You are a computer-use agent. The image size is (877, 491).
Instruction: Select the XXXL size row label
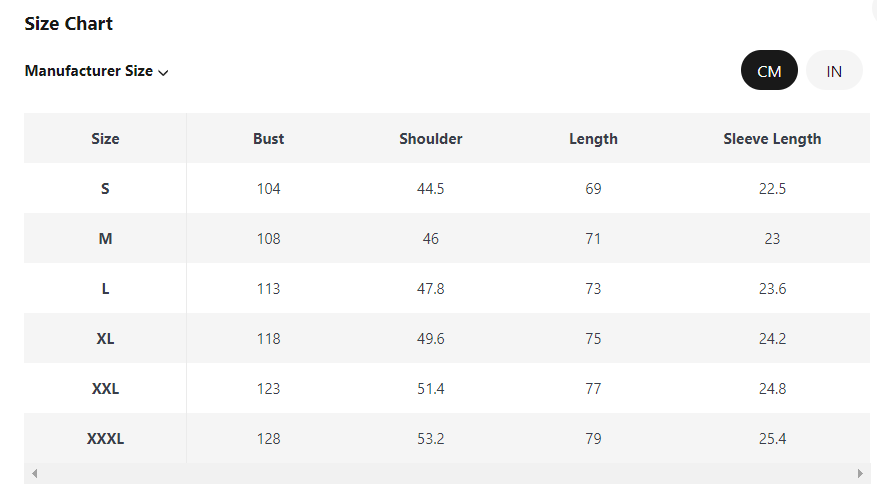coord(105,439)
